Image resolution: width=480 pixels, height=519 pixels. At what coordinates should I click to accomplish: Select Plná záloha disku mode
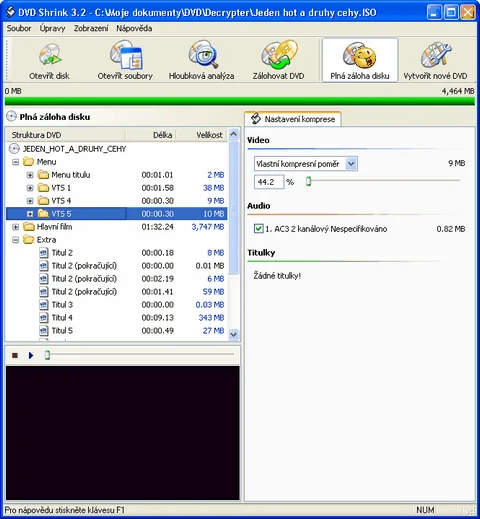tap(360, 61)
